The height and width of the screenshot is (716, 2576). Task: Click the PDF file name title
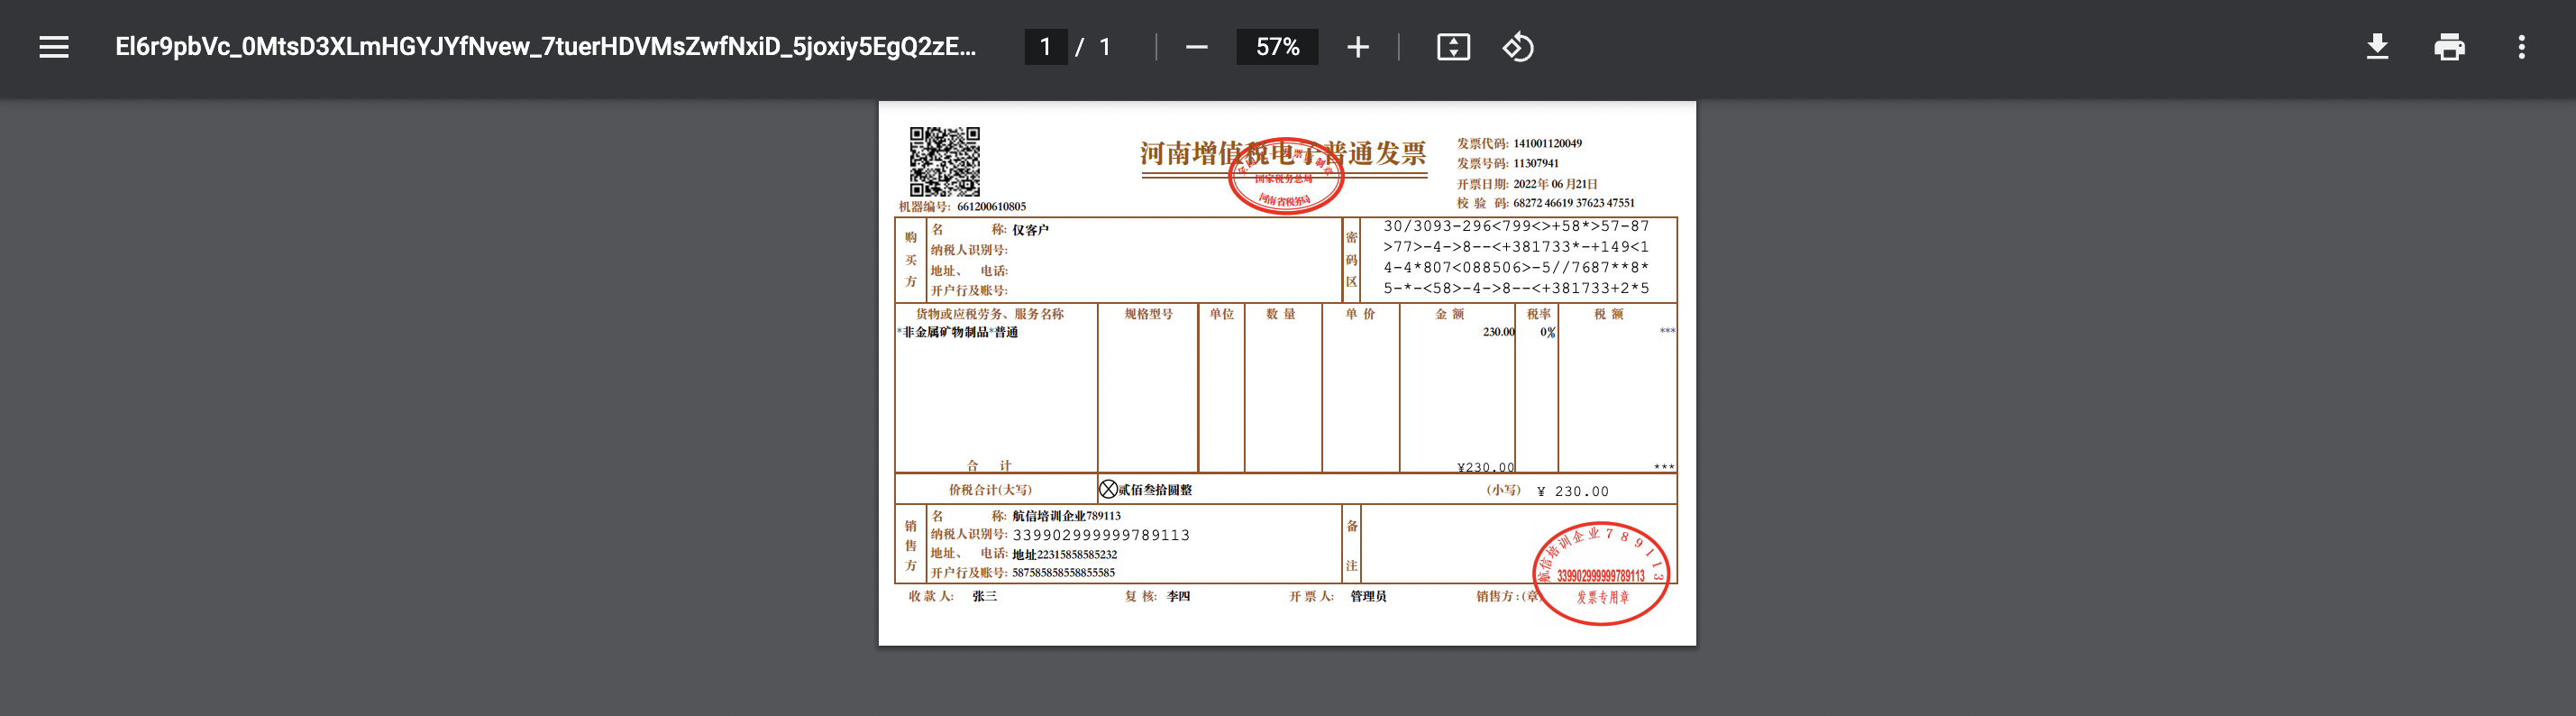[545, 47]
